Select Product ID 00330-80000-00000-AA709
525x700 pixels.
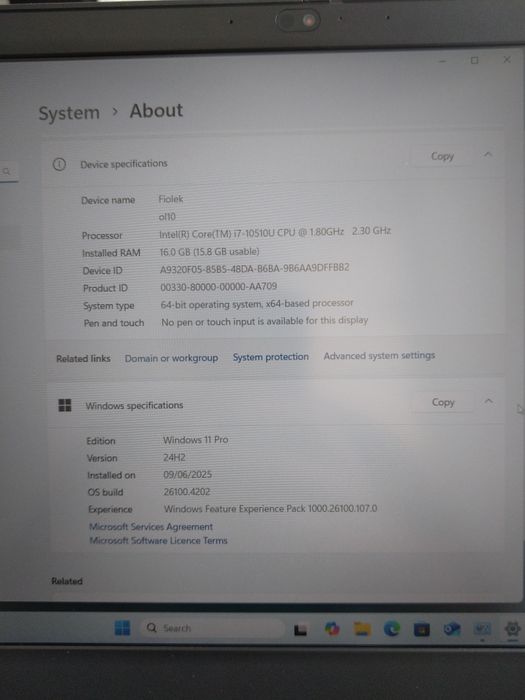219,287
